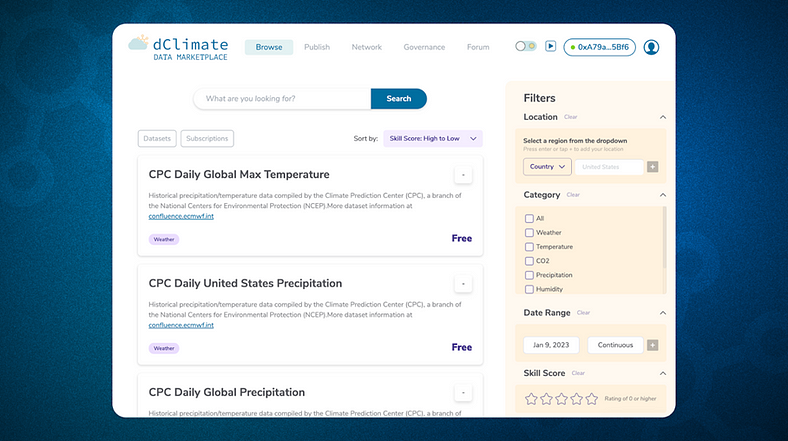This screenshot has height=441, width=788.
Task: Check the Precipitation category checkbox
Action: [529, 275]
